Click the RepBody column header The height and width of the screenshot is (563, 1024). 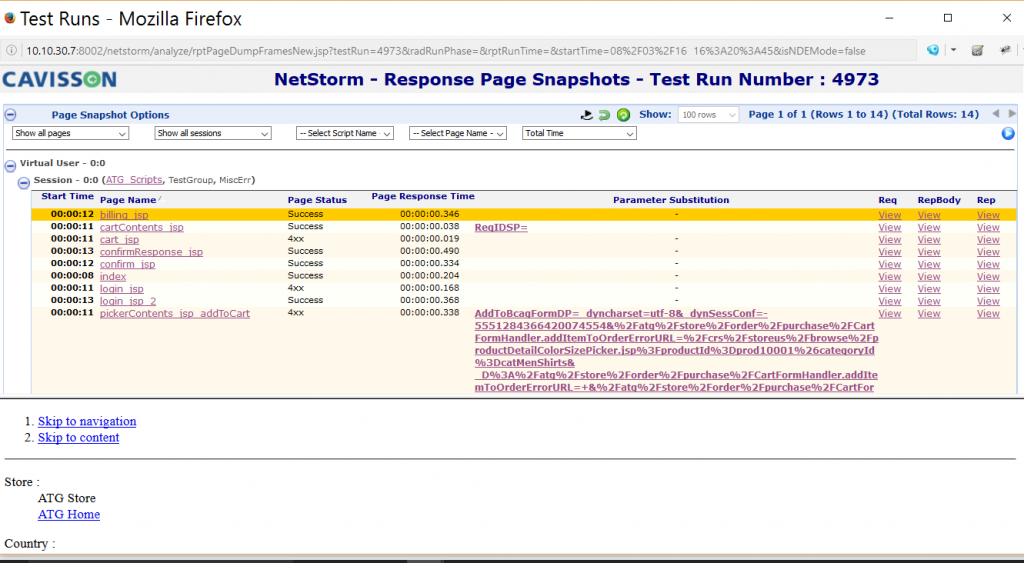(x=939, y=200)
